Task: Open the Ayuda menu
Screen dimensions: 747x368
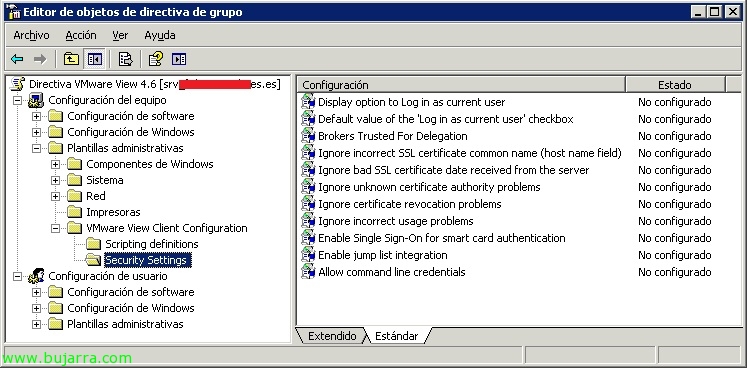Action: [x=160, y=35]
